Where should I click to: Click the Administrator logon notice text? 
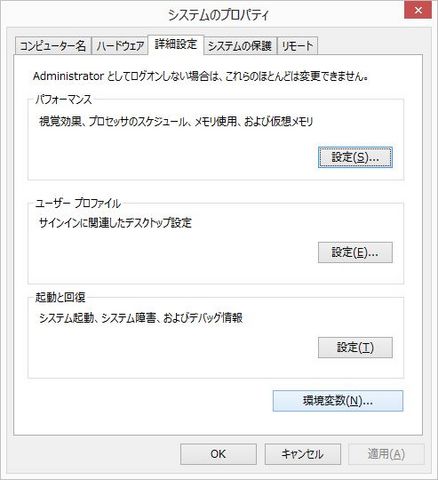(201, 76)
